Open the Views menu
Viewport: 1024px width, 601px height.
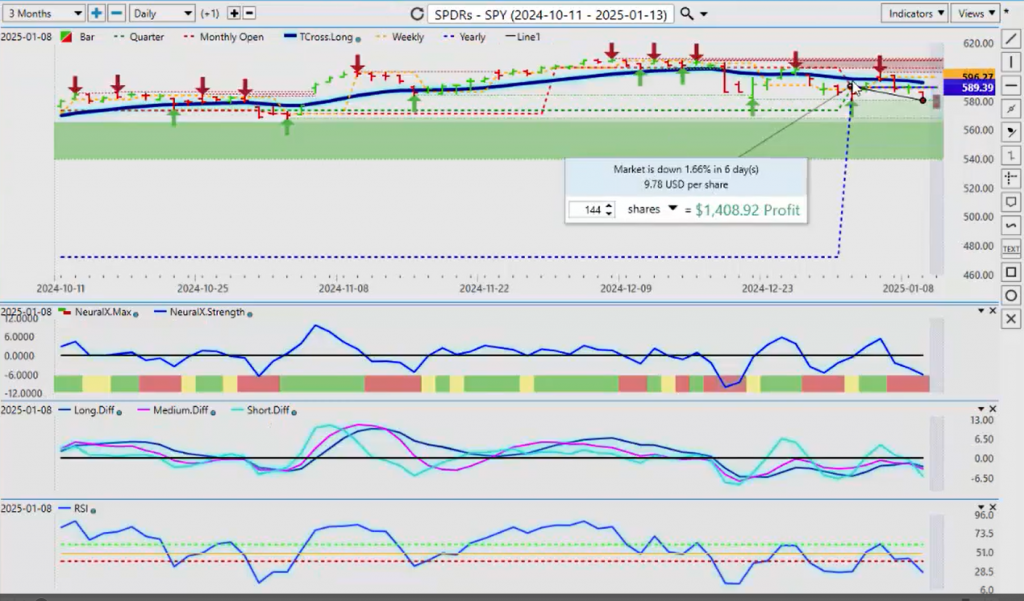tap(975, 13)
